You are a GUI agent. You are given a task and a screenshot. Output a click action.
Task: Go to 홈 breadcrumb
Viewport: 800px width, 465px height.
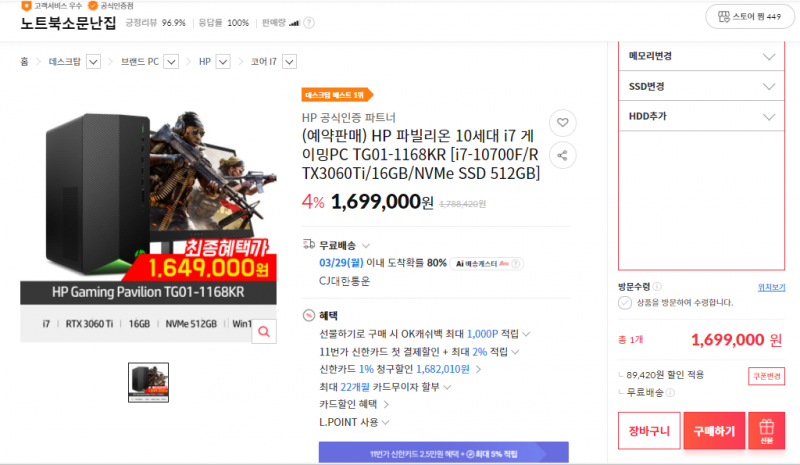coord(24,62)
